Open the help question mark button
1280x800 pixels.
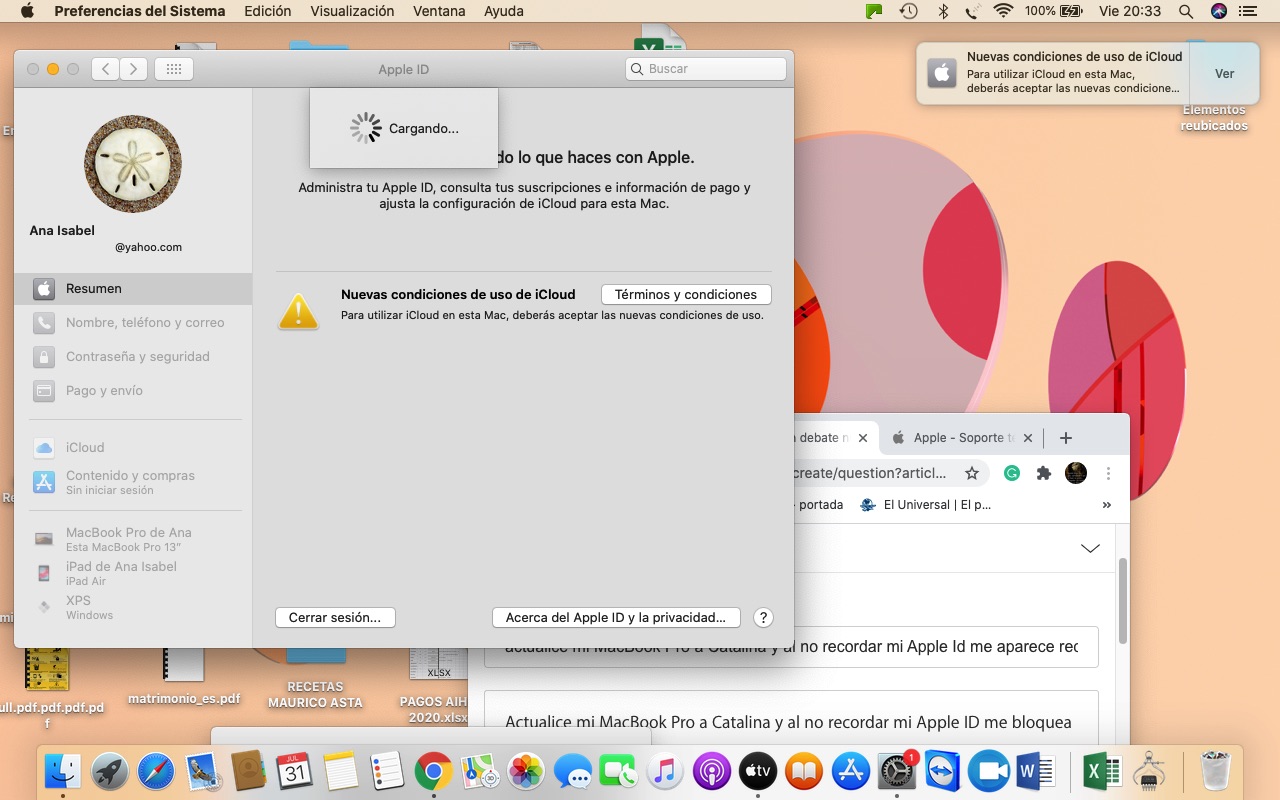coord(763,618)
